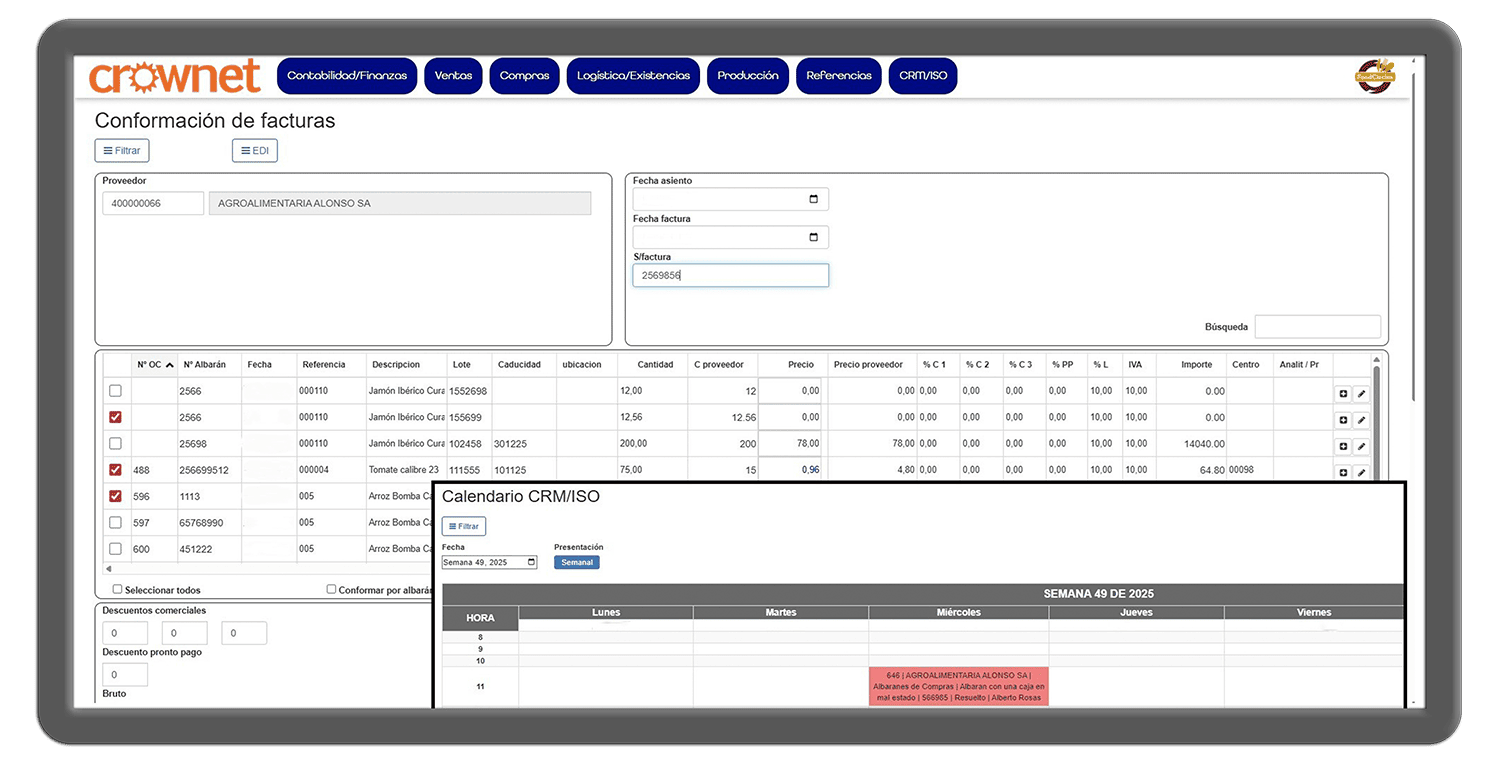
Task: Edit the row with Importe 64.80
Action: [x=1361, y=472]
